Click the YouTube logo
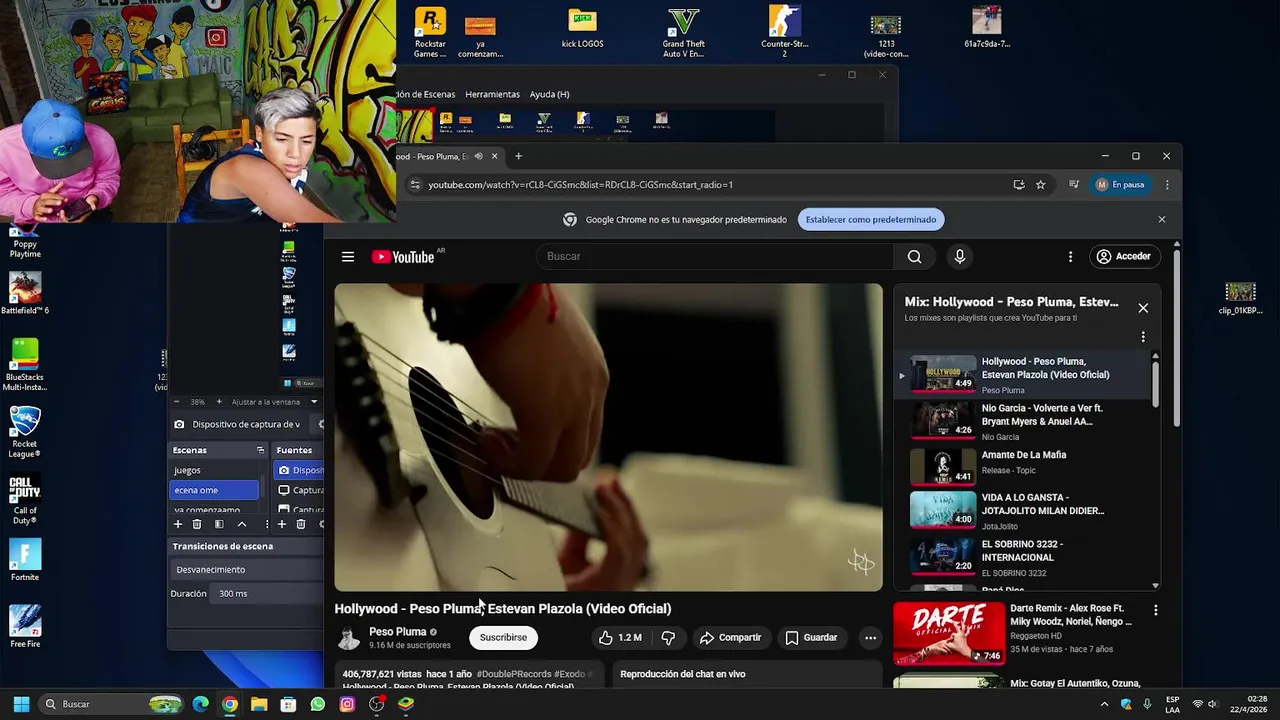1280x720 pixels. [403, 257]
